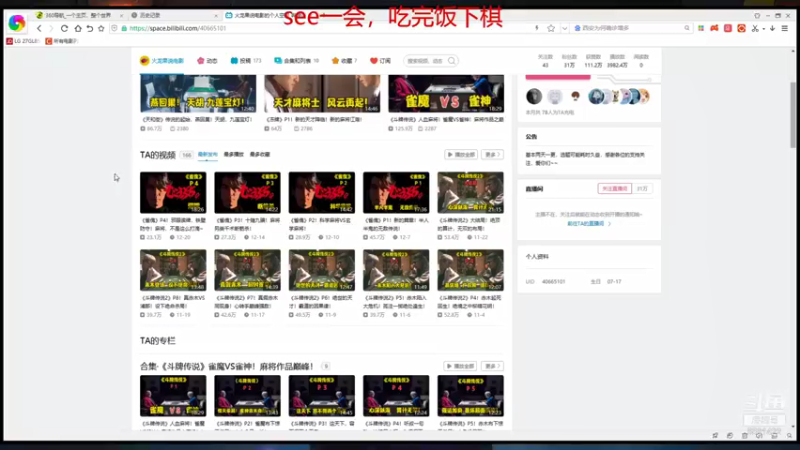Open the 雀魔 VS 雀神 top thumbnail
The height and width of the screenshot is (450, 800).
point(446,94)
